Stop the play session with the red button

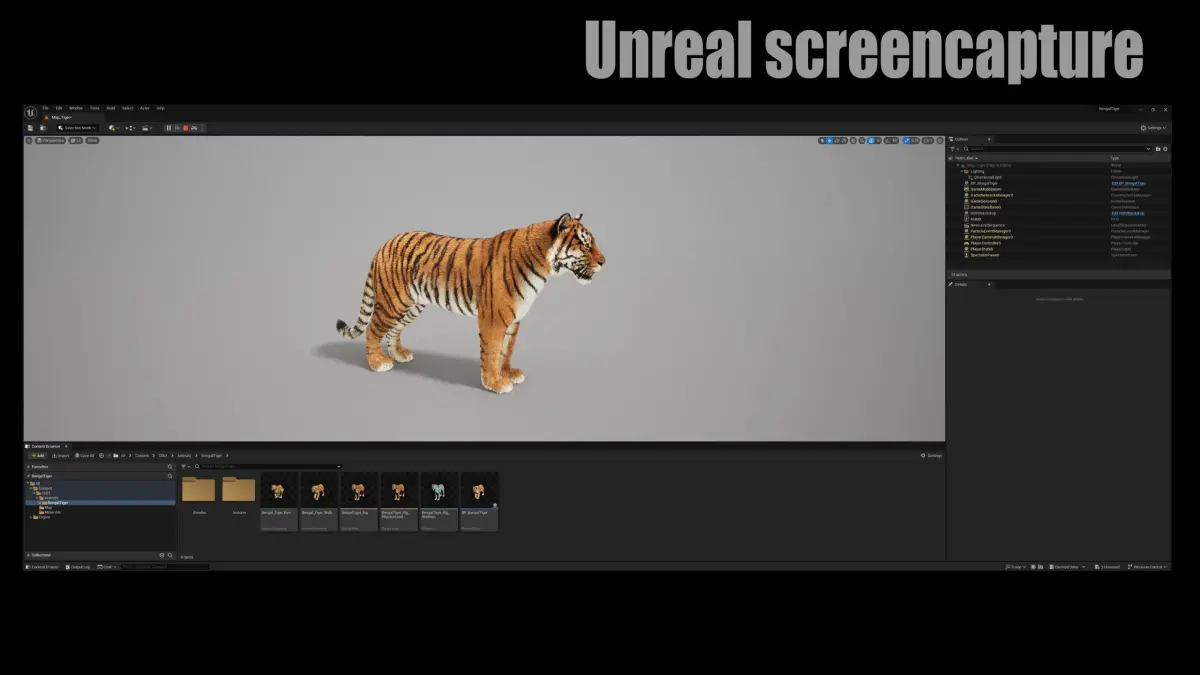point(186,128)
